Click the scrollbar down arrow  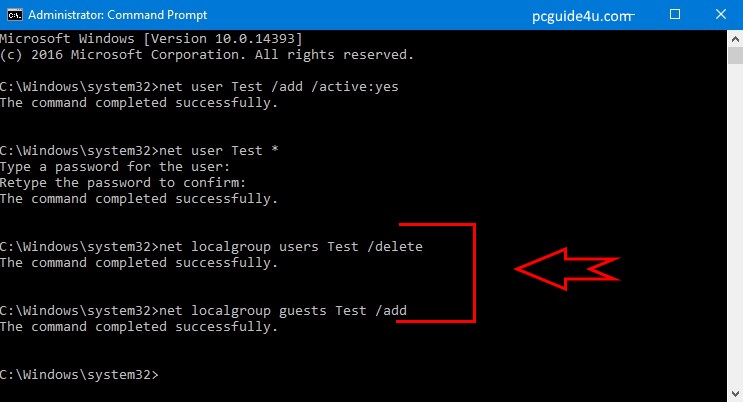click(734, 393)
